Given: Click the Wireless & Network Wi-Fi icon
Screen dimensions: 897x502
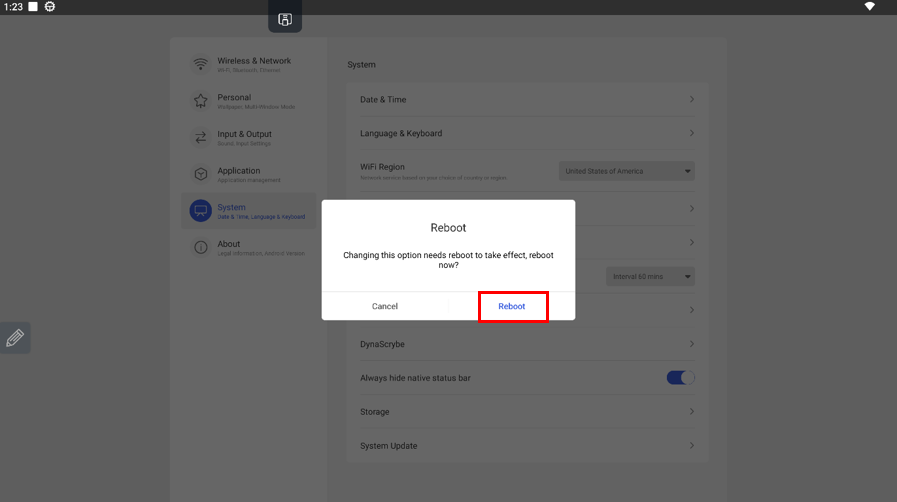Looking at the screenshot, I should click(200, 64).
